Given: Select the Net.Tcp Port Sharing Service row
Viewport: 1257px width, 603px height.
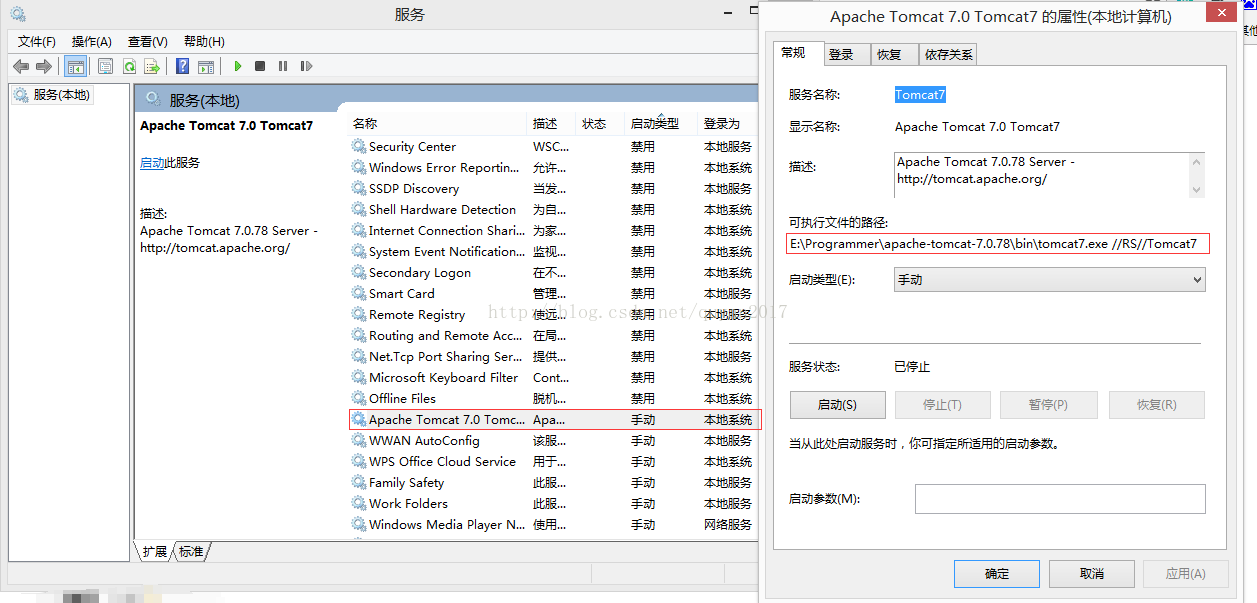Looking at the screenshot, I should [x=555, y=356].
